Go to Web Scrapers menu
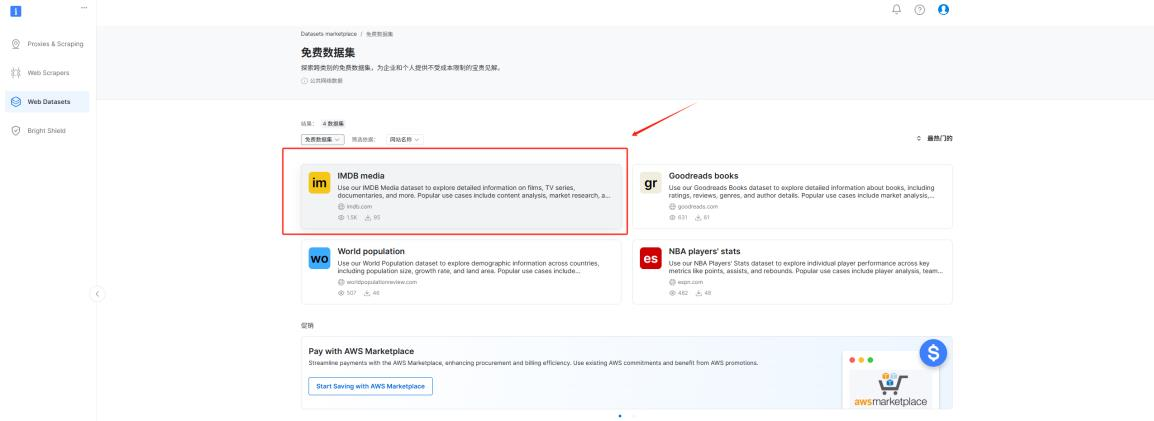The image size is (1154, 421). coord(47,73)
